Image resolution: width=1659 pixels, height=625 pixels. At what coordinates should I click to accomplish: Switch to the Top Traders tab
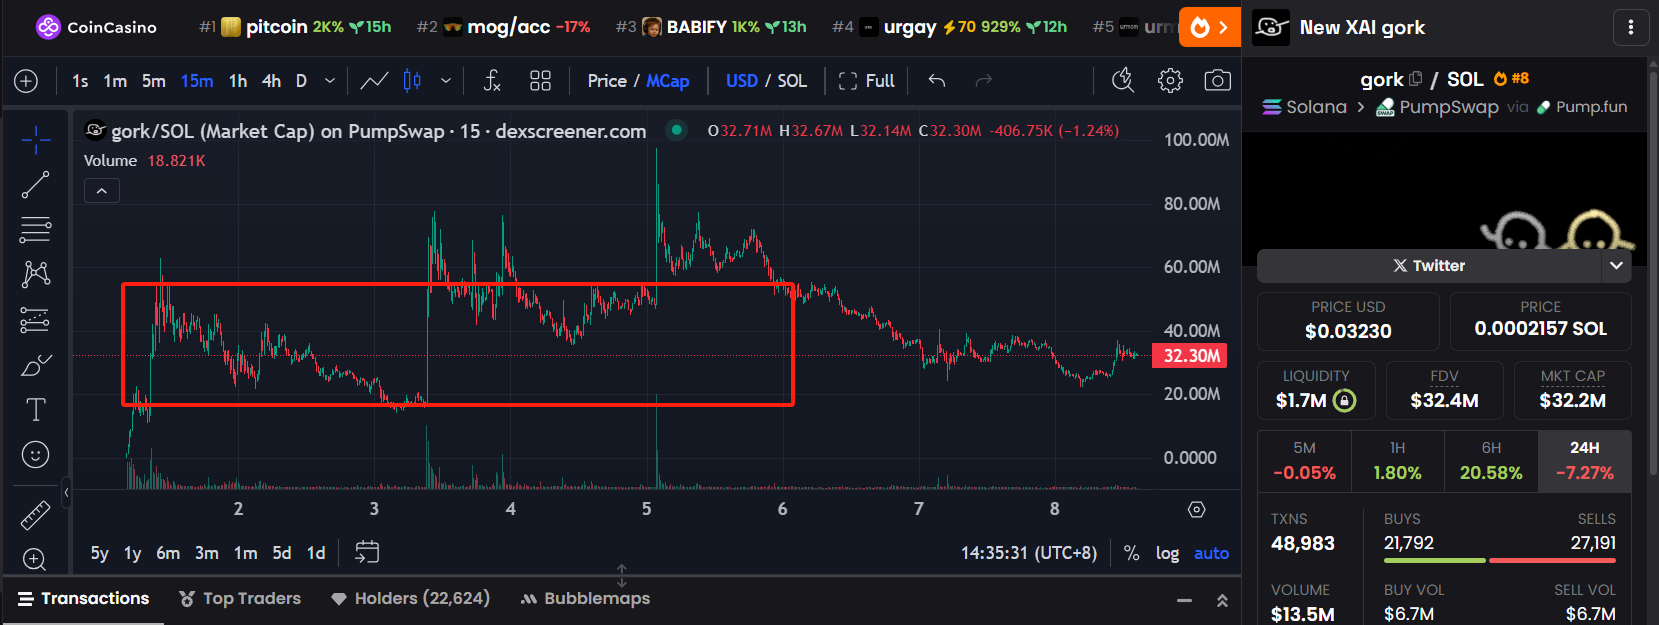(240, 598)
